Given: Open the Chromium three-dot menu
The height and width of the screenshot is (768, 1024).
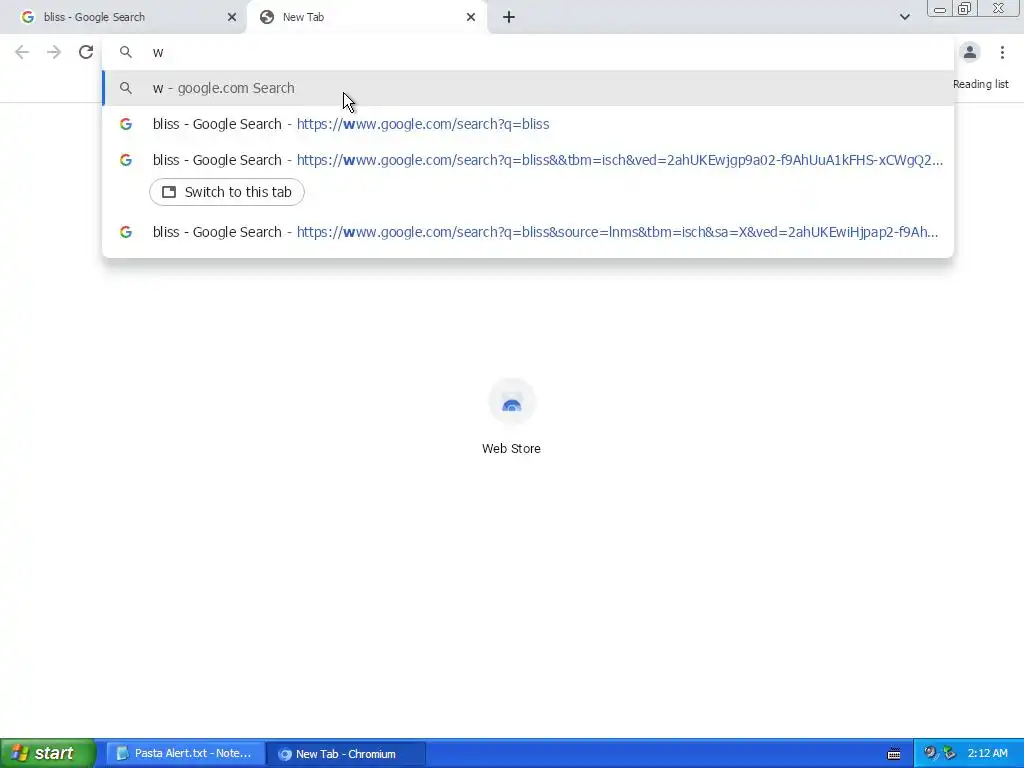Looking at the screenshot, I should tap(1002, 52).
